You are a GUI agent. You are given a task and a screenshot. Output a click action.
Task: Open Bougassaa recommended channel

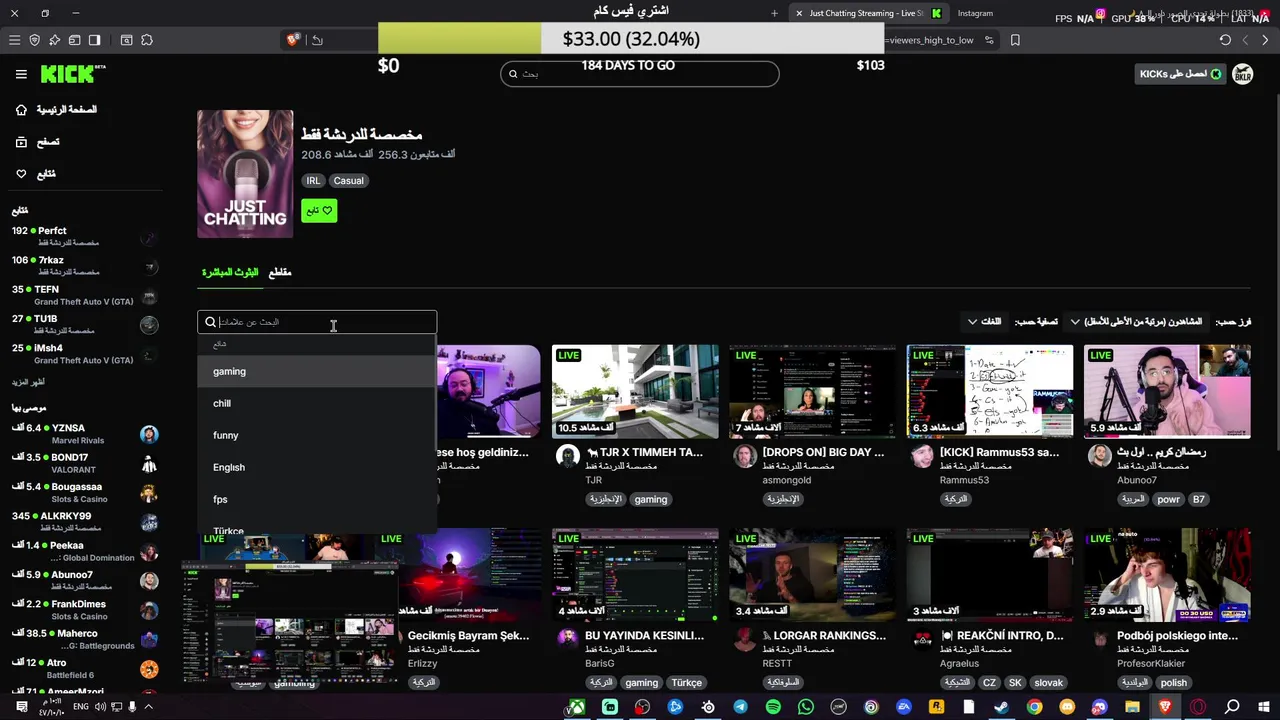pyautogui.click(x=85, y=492)
